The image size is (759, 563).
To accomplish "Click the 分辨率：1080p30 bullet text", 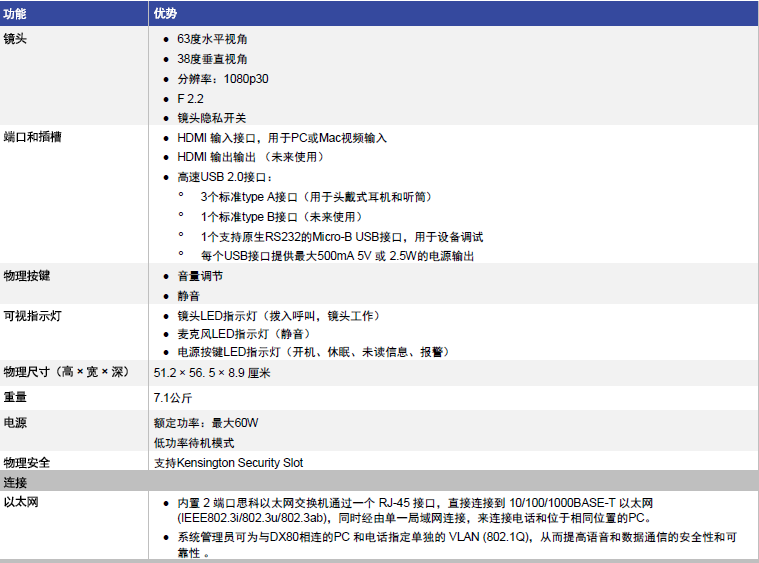I will (x=223, y=79).
